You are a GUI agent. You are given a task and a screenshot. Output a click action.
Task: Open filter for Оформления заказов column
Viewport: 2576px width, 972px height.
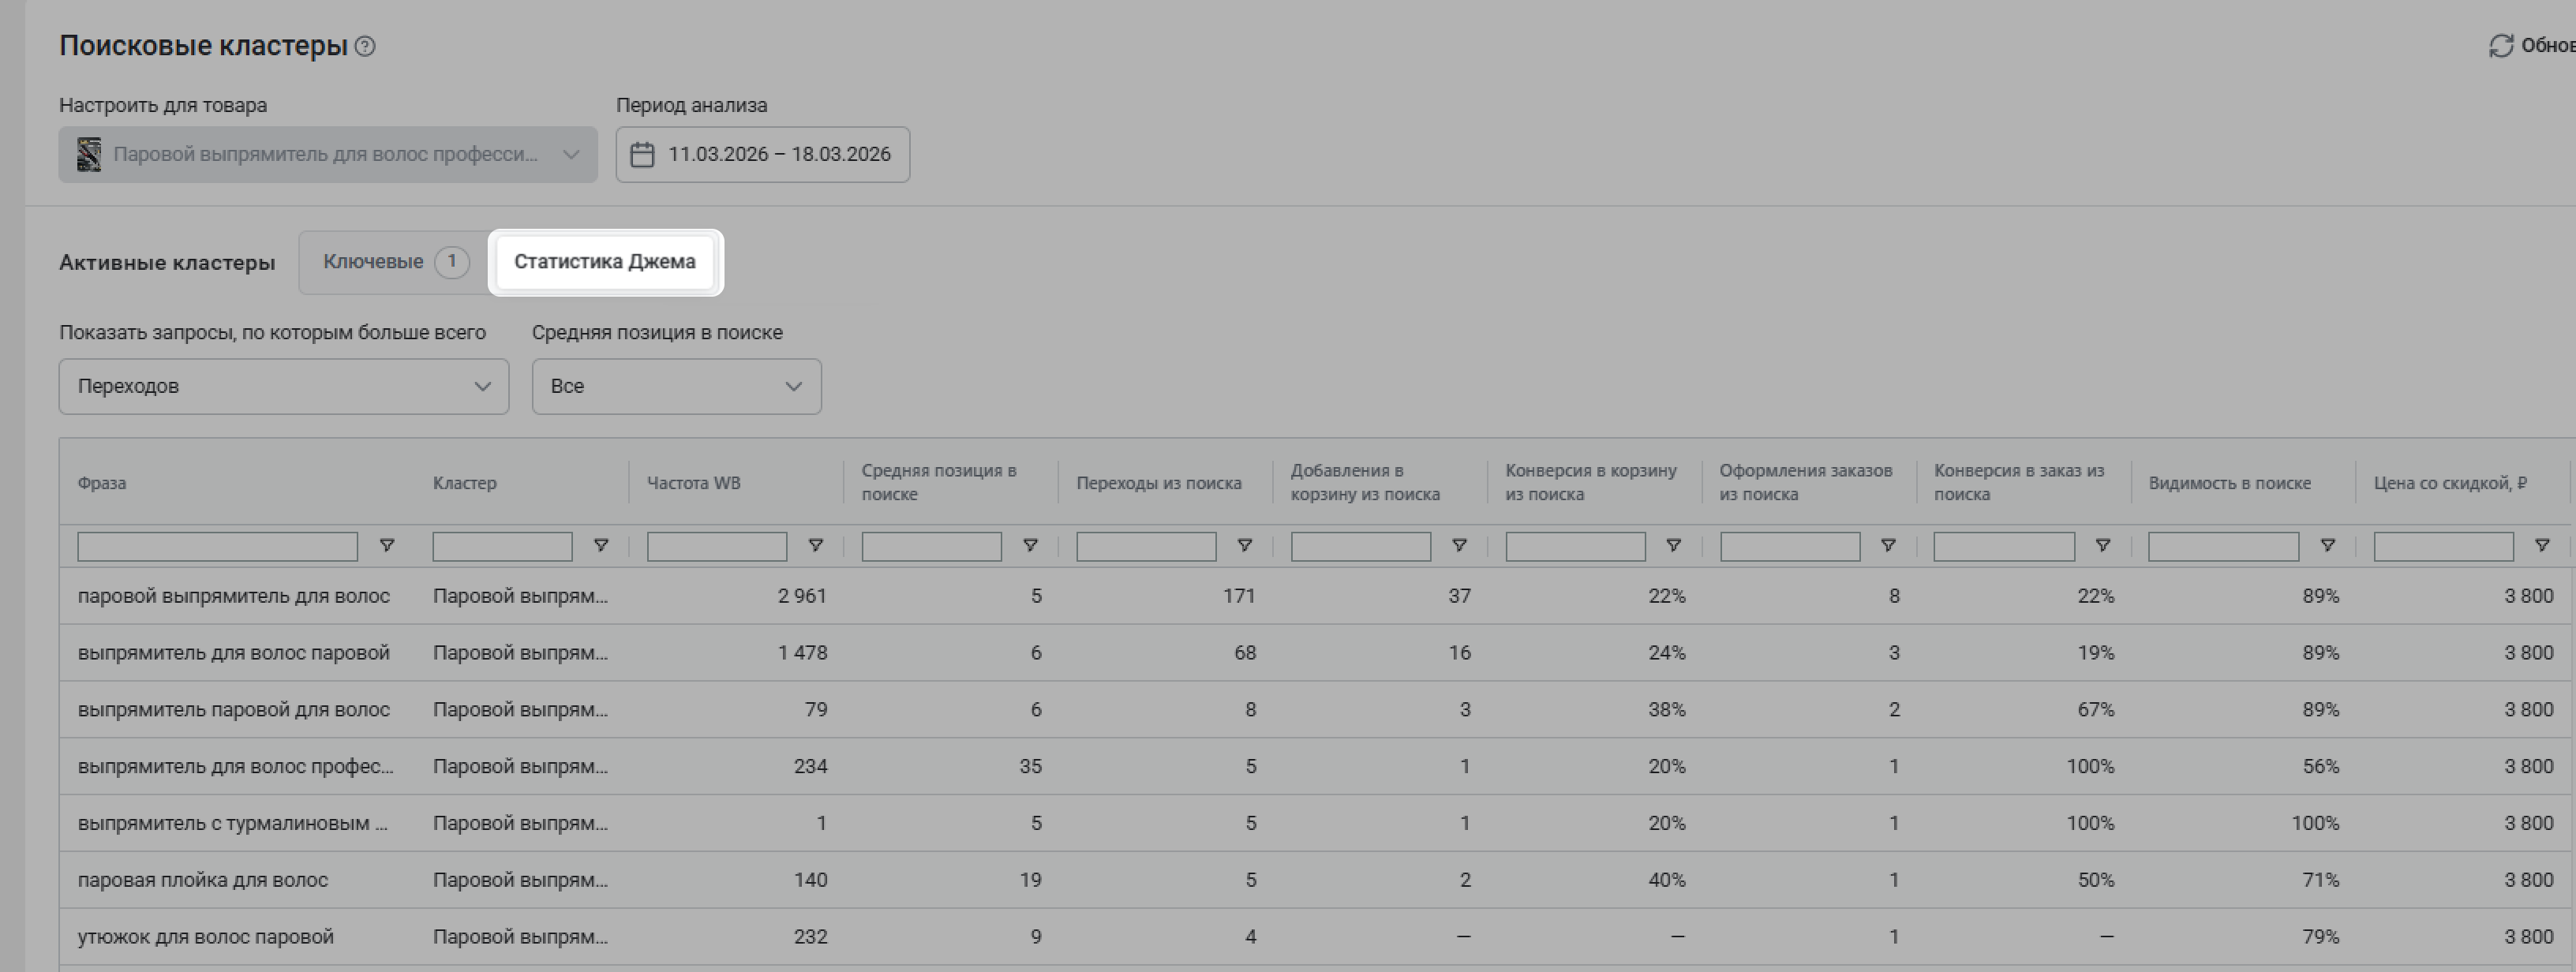(1888, 546)
